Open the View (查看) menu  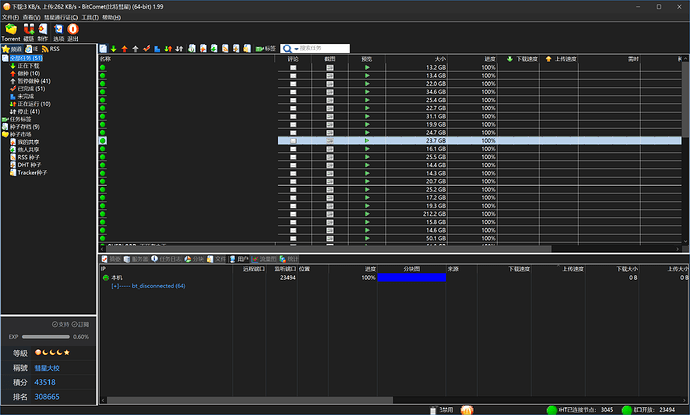point(31,17)
